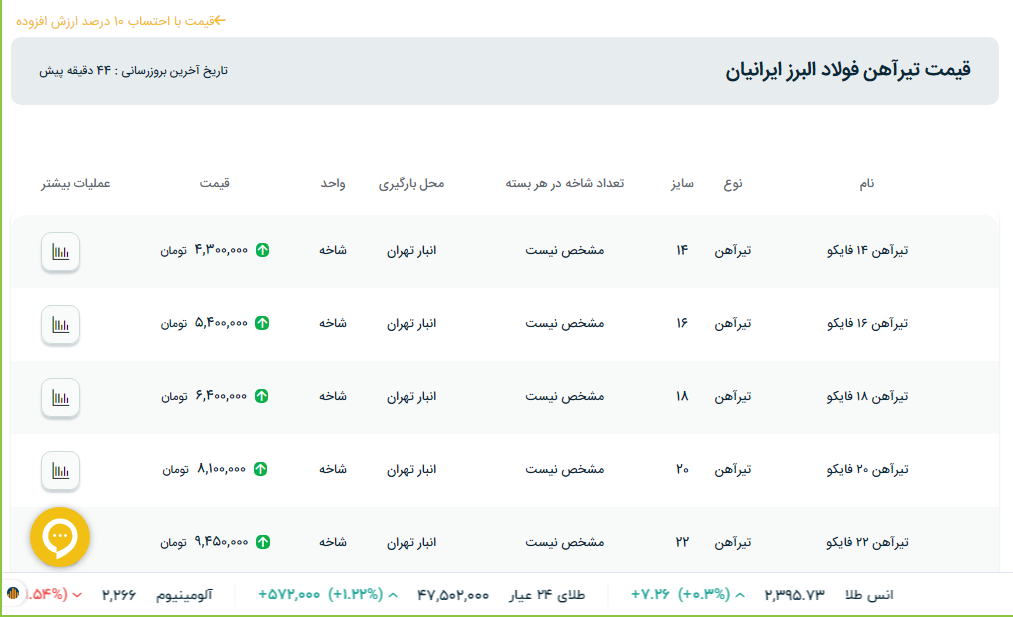This screenshot has width=1013, height=617.
Task: Open chart for تیرآهن ۱۸ فایکو row
Action: coord(60,397)
